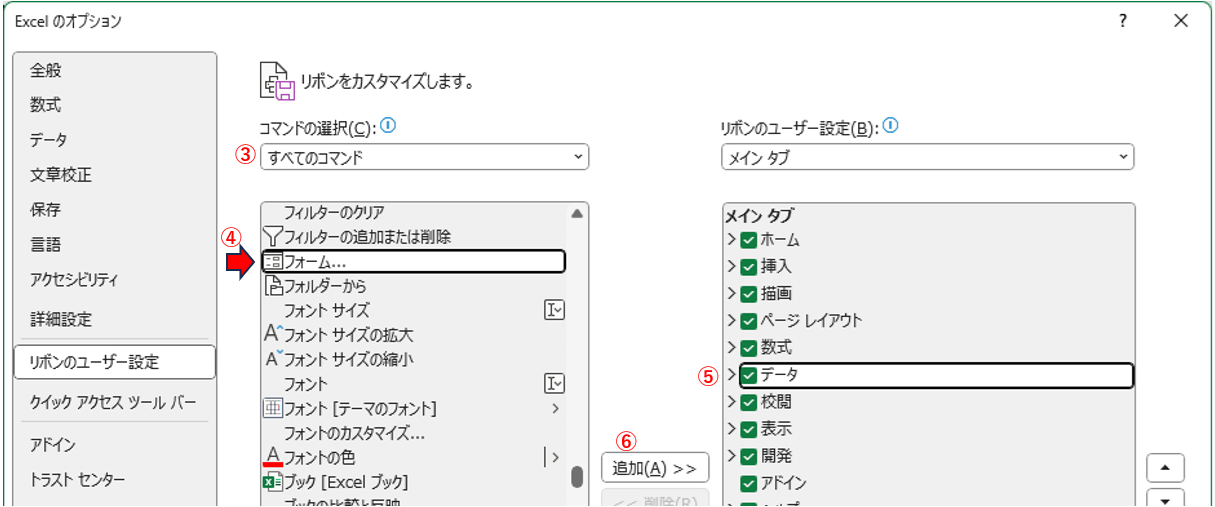Toggle the 描画 tab checkbox
The height and width of the screenshot is (507, 1215).
tap(748, 294)
